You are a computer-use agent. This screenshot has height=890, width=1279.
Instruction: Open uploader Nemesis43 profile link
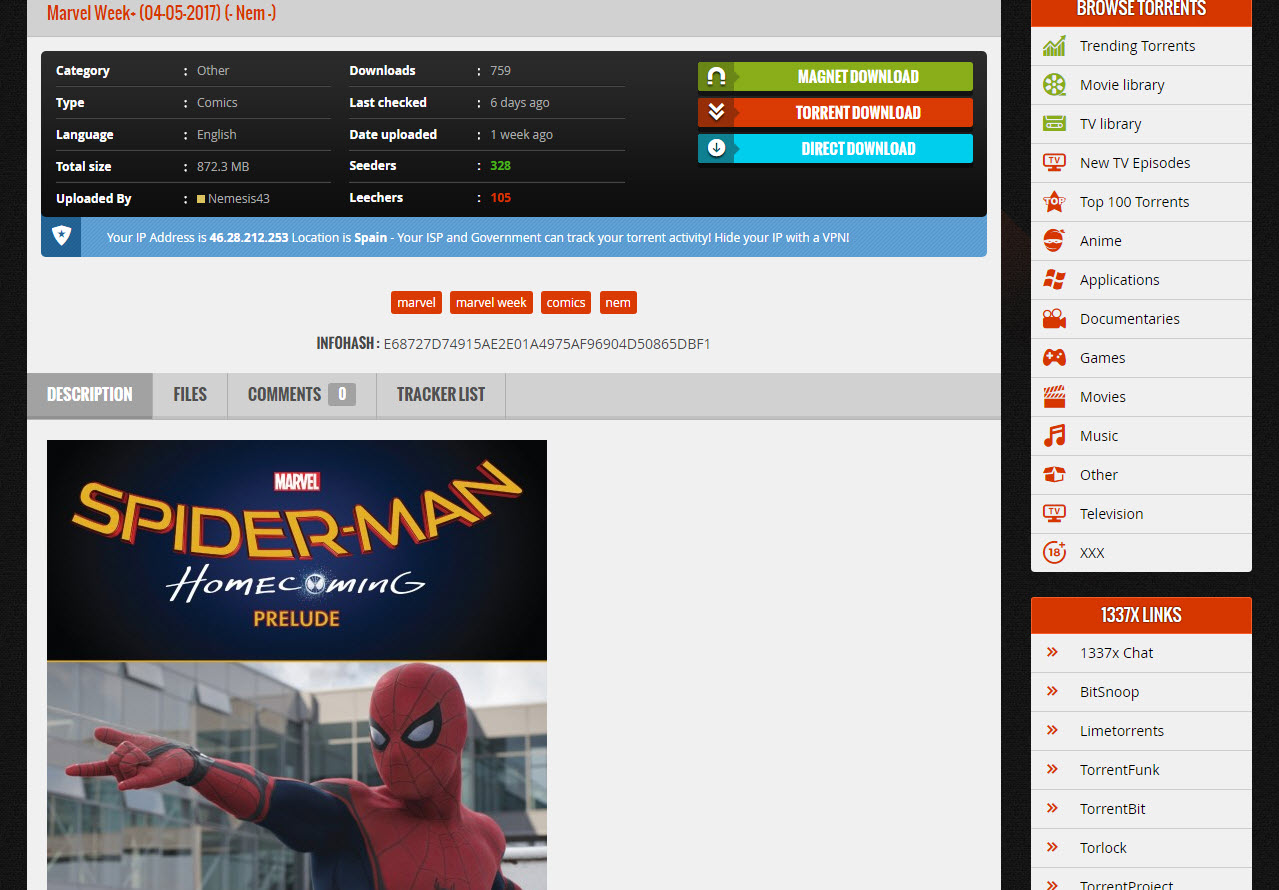point(238,199)
